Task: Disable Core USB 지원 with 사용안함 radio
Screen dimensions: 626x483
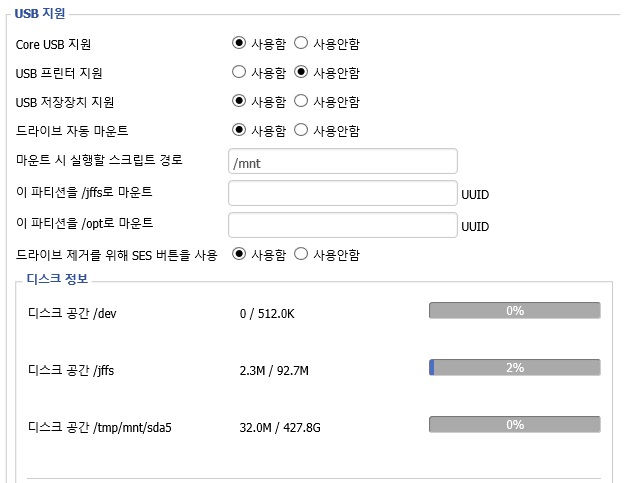Action: tap(301, 43)
